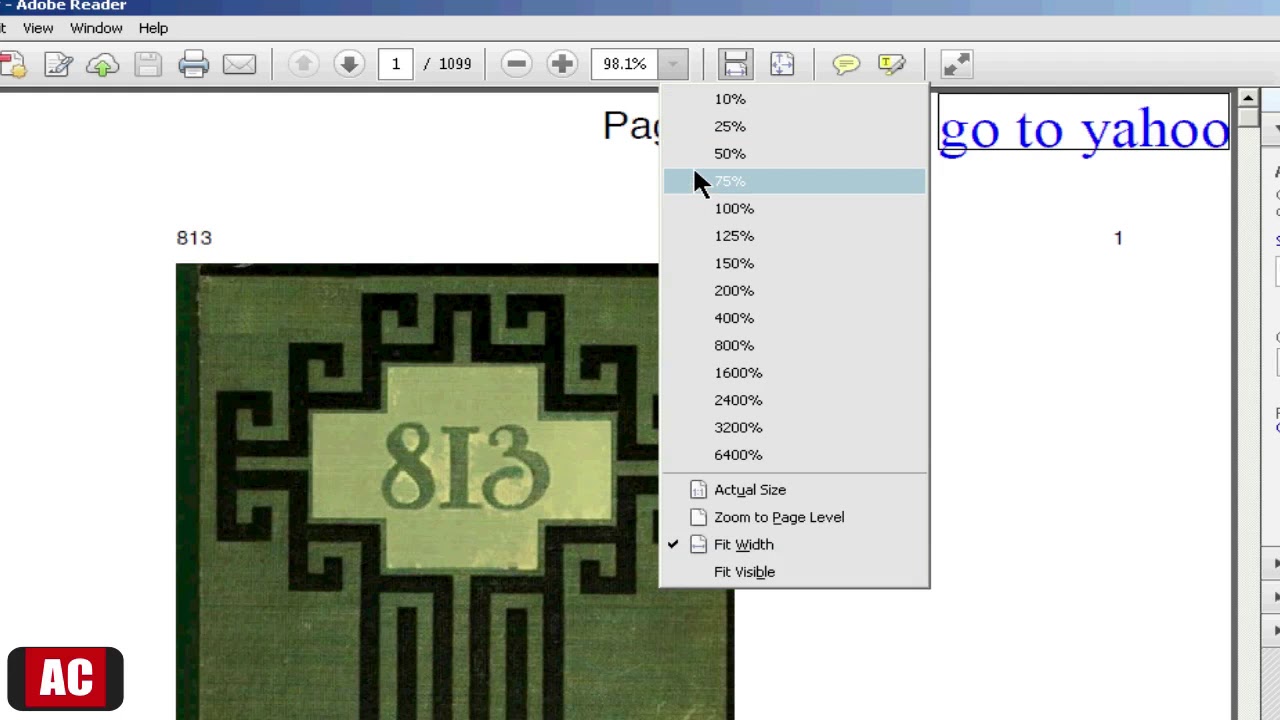
Task: Open the Help menu
Action: coord(153,28)
